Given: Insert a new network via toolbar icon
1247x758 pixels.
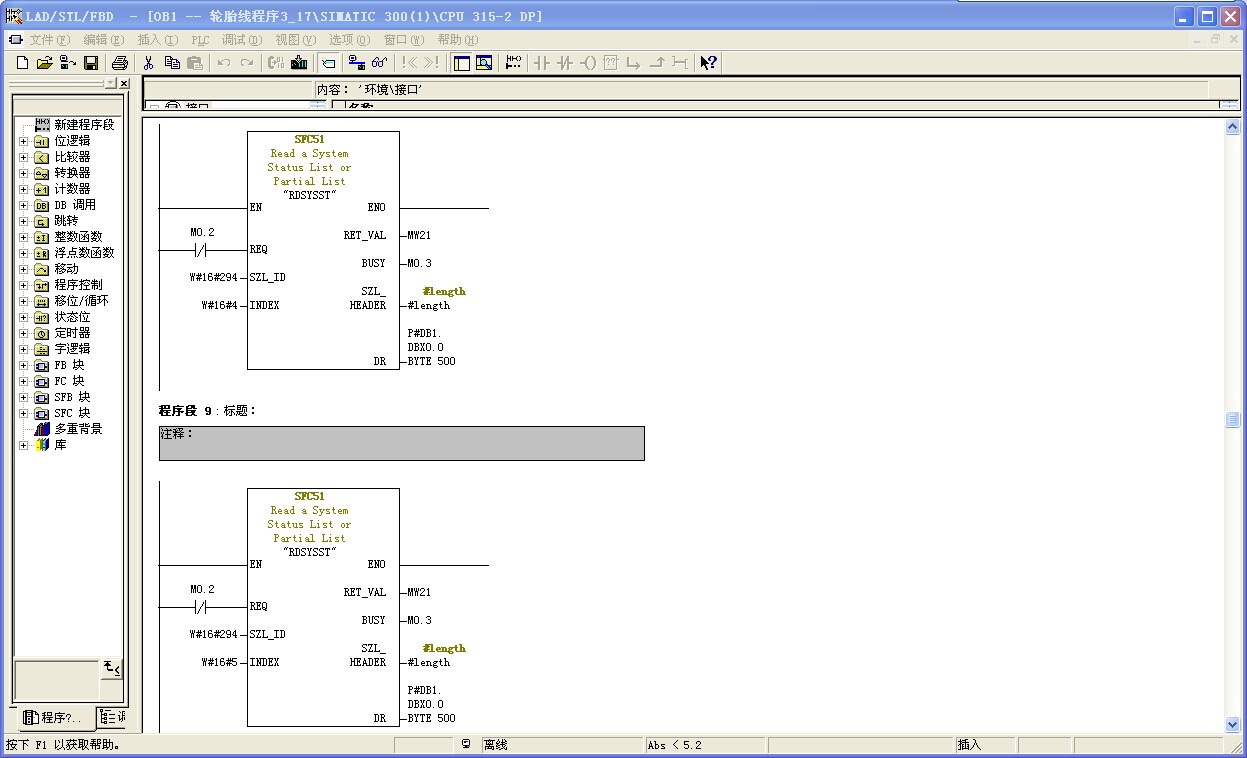Looking at the screenshot, I should point(514,63).
